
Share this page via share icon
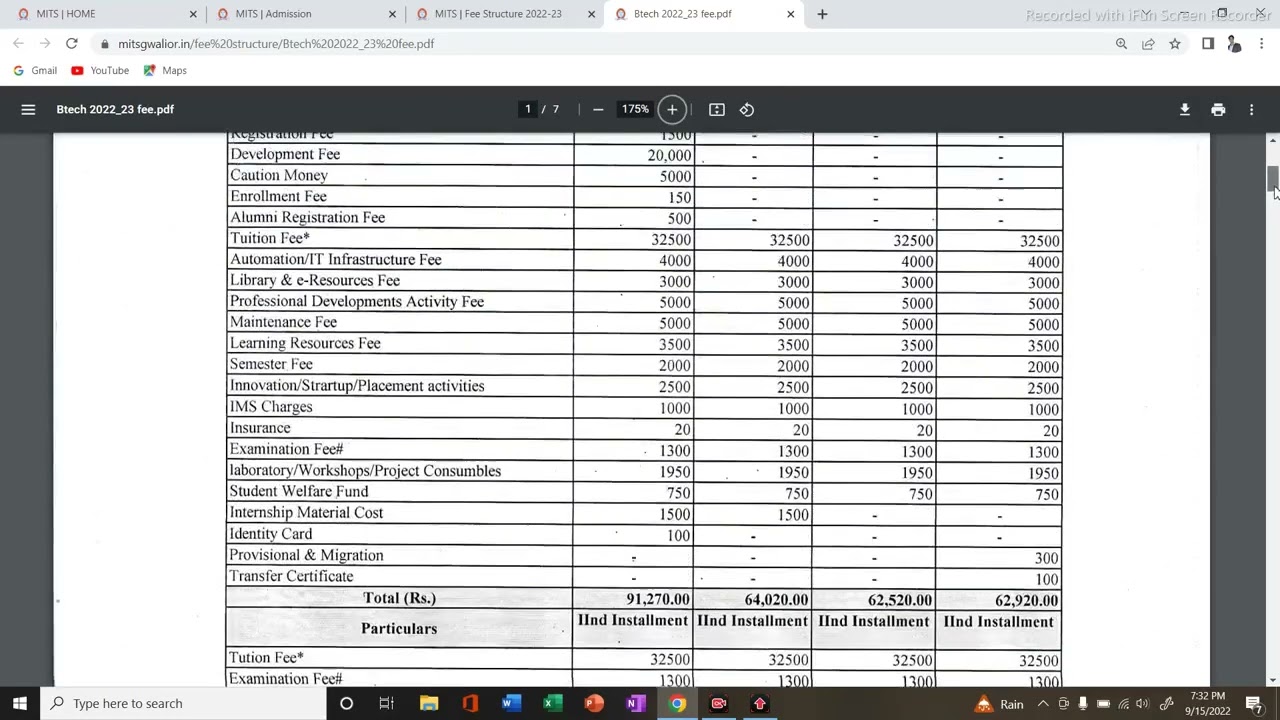click(1148, 44)
